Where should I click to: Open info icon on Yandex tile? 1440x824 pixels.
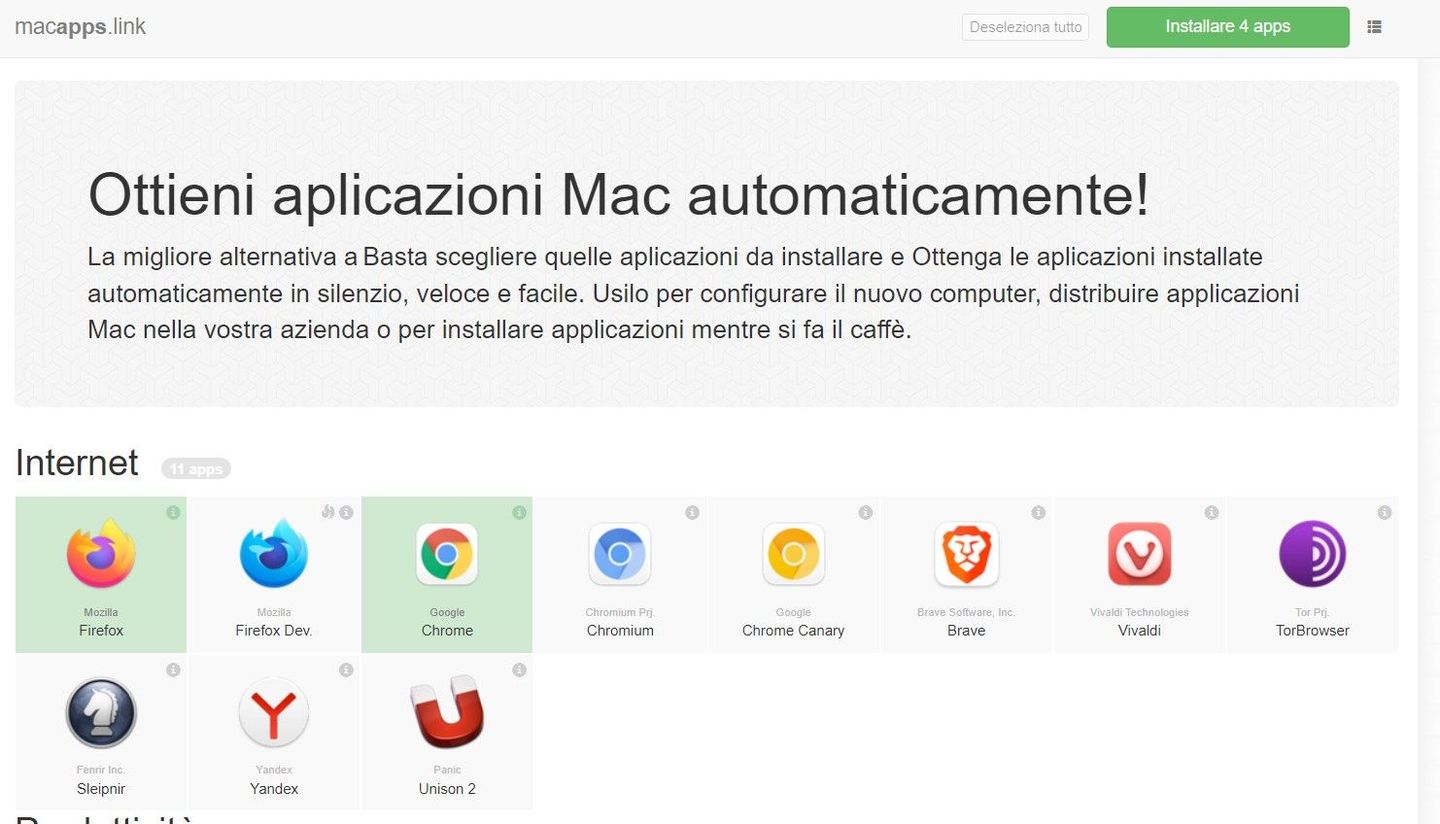[x=346, y=670]
